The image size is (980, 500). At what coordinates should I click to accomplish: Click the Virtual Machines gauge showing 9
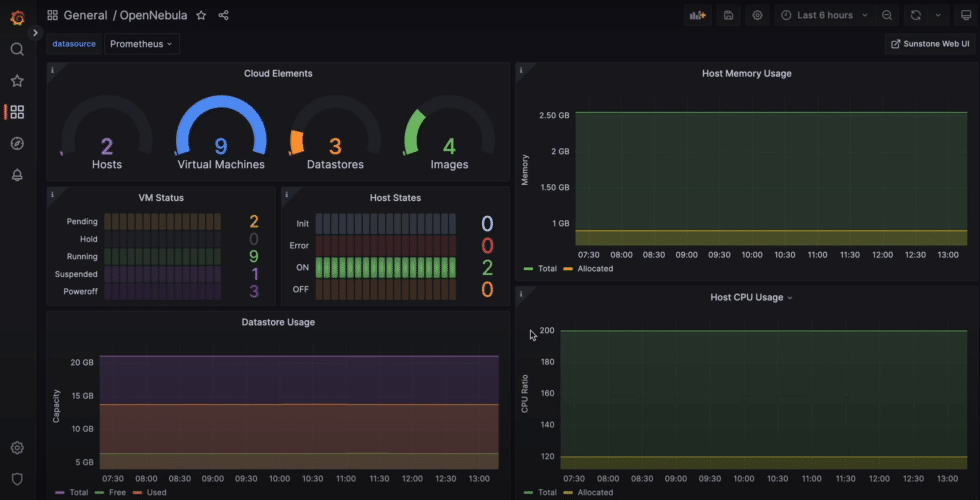(x=221, y=134)
